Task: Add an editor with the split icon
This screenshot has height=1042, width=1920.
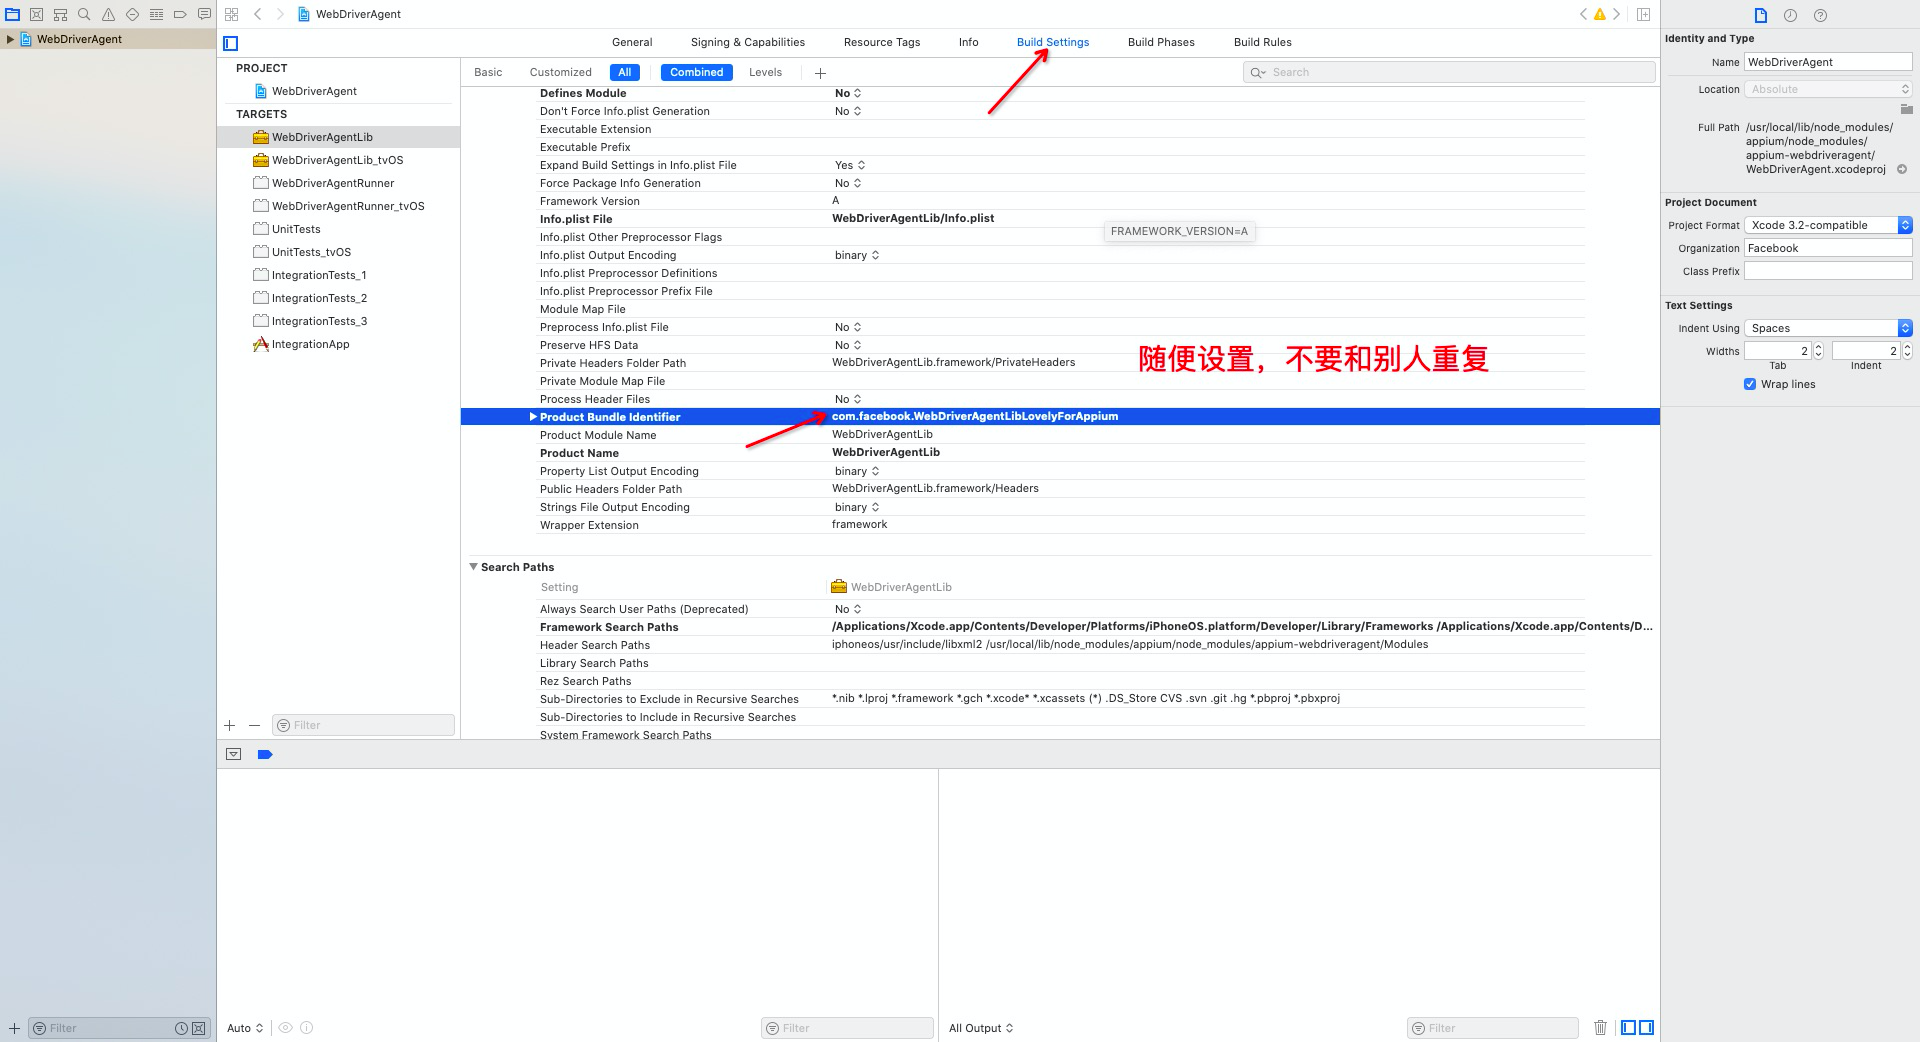Action: 1643,14
